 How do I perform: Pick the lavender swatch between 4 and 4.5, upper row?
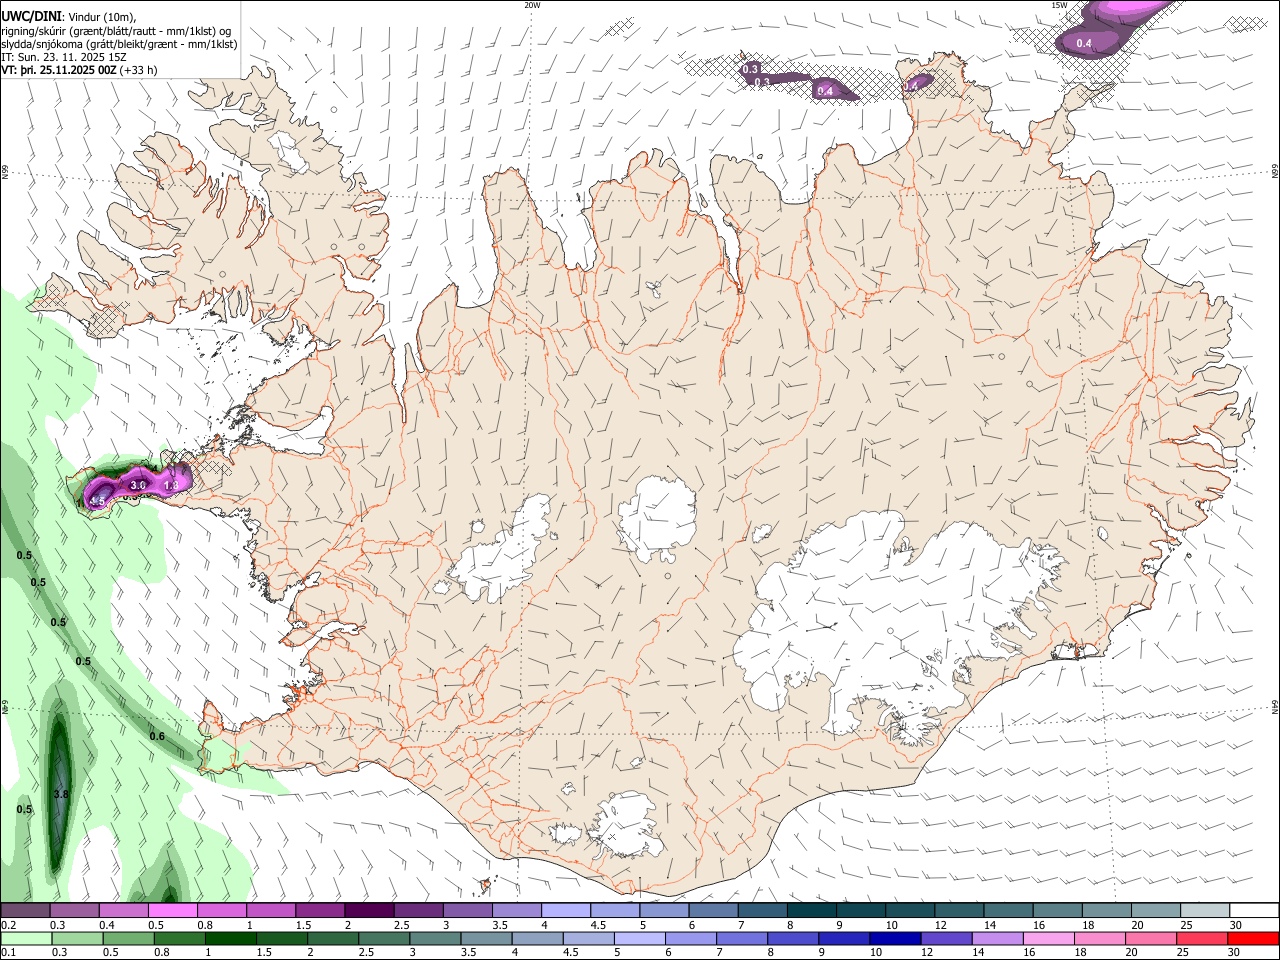[x=565, y=911]
